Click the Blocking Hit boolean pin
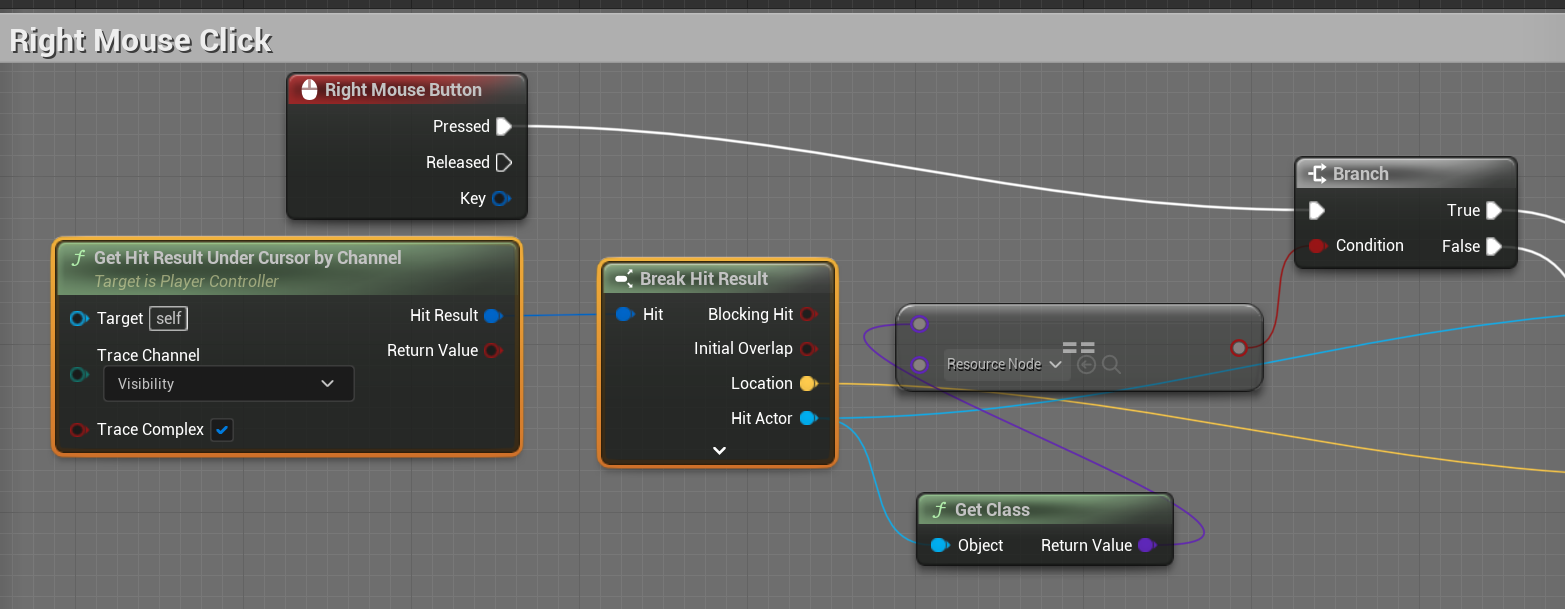1565x609 pixels. coord(808,315)
